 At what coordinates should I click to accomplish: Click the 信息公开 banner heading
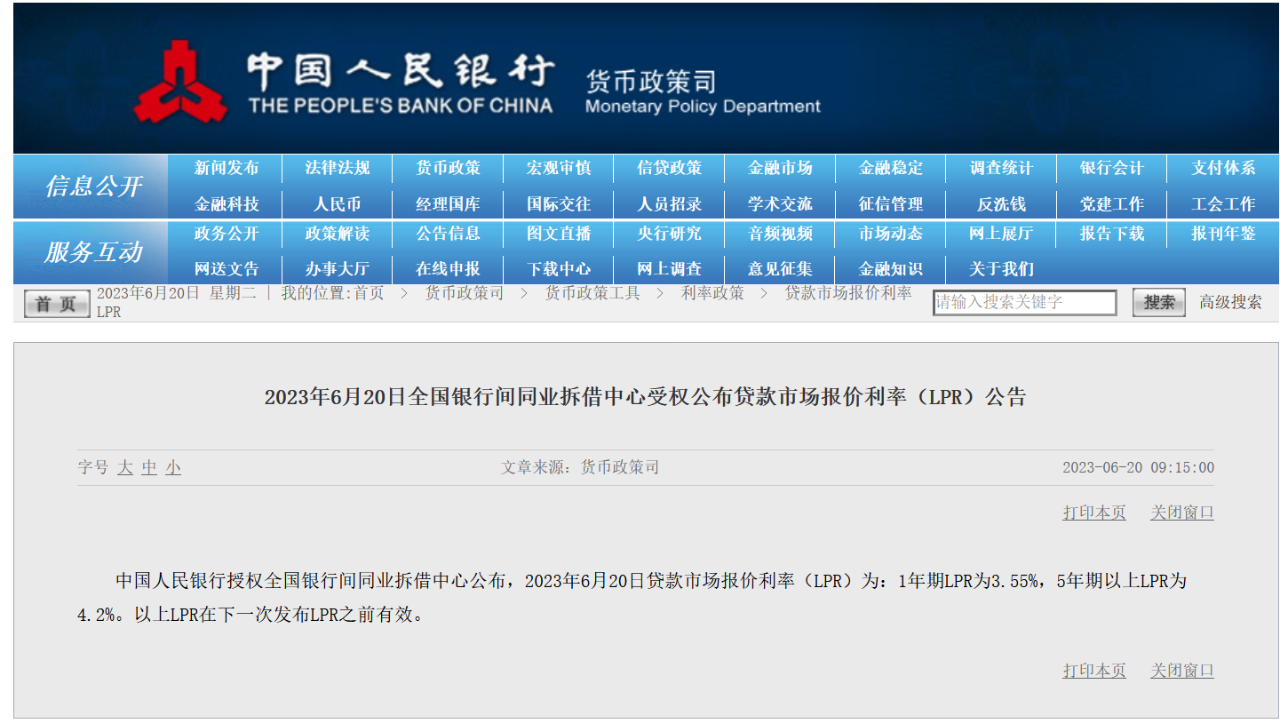[93, 186]
